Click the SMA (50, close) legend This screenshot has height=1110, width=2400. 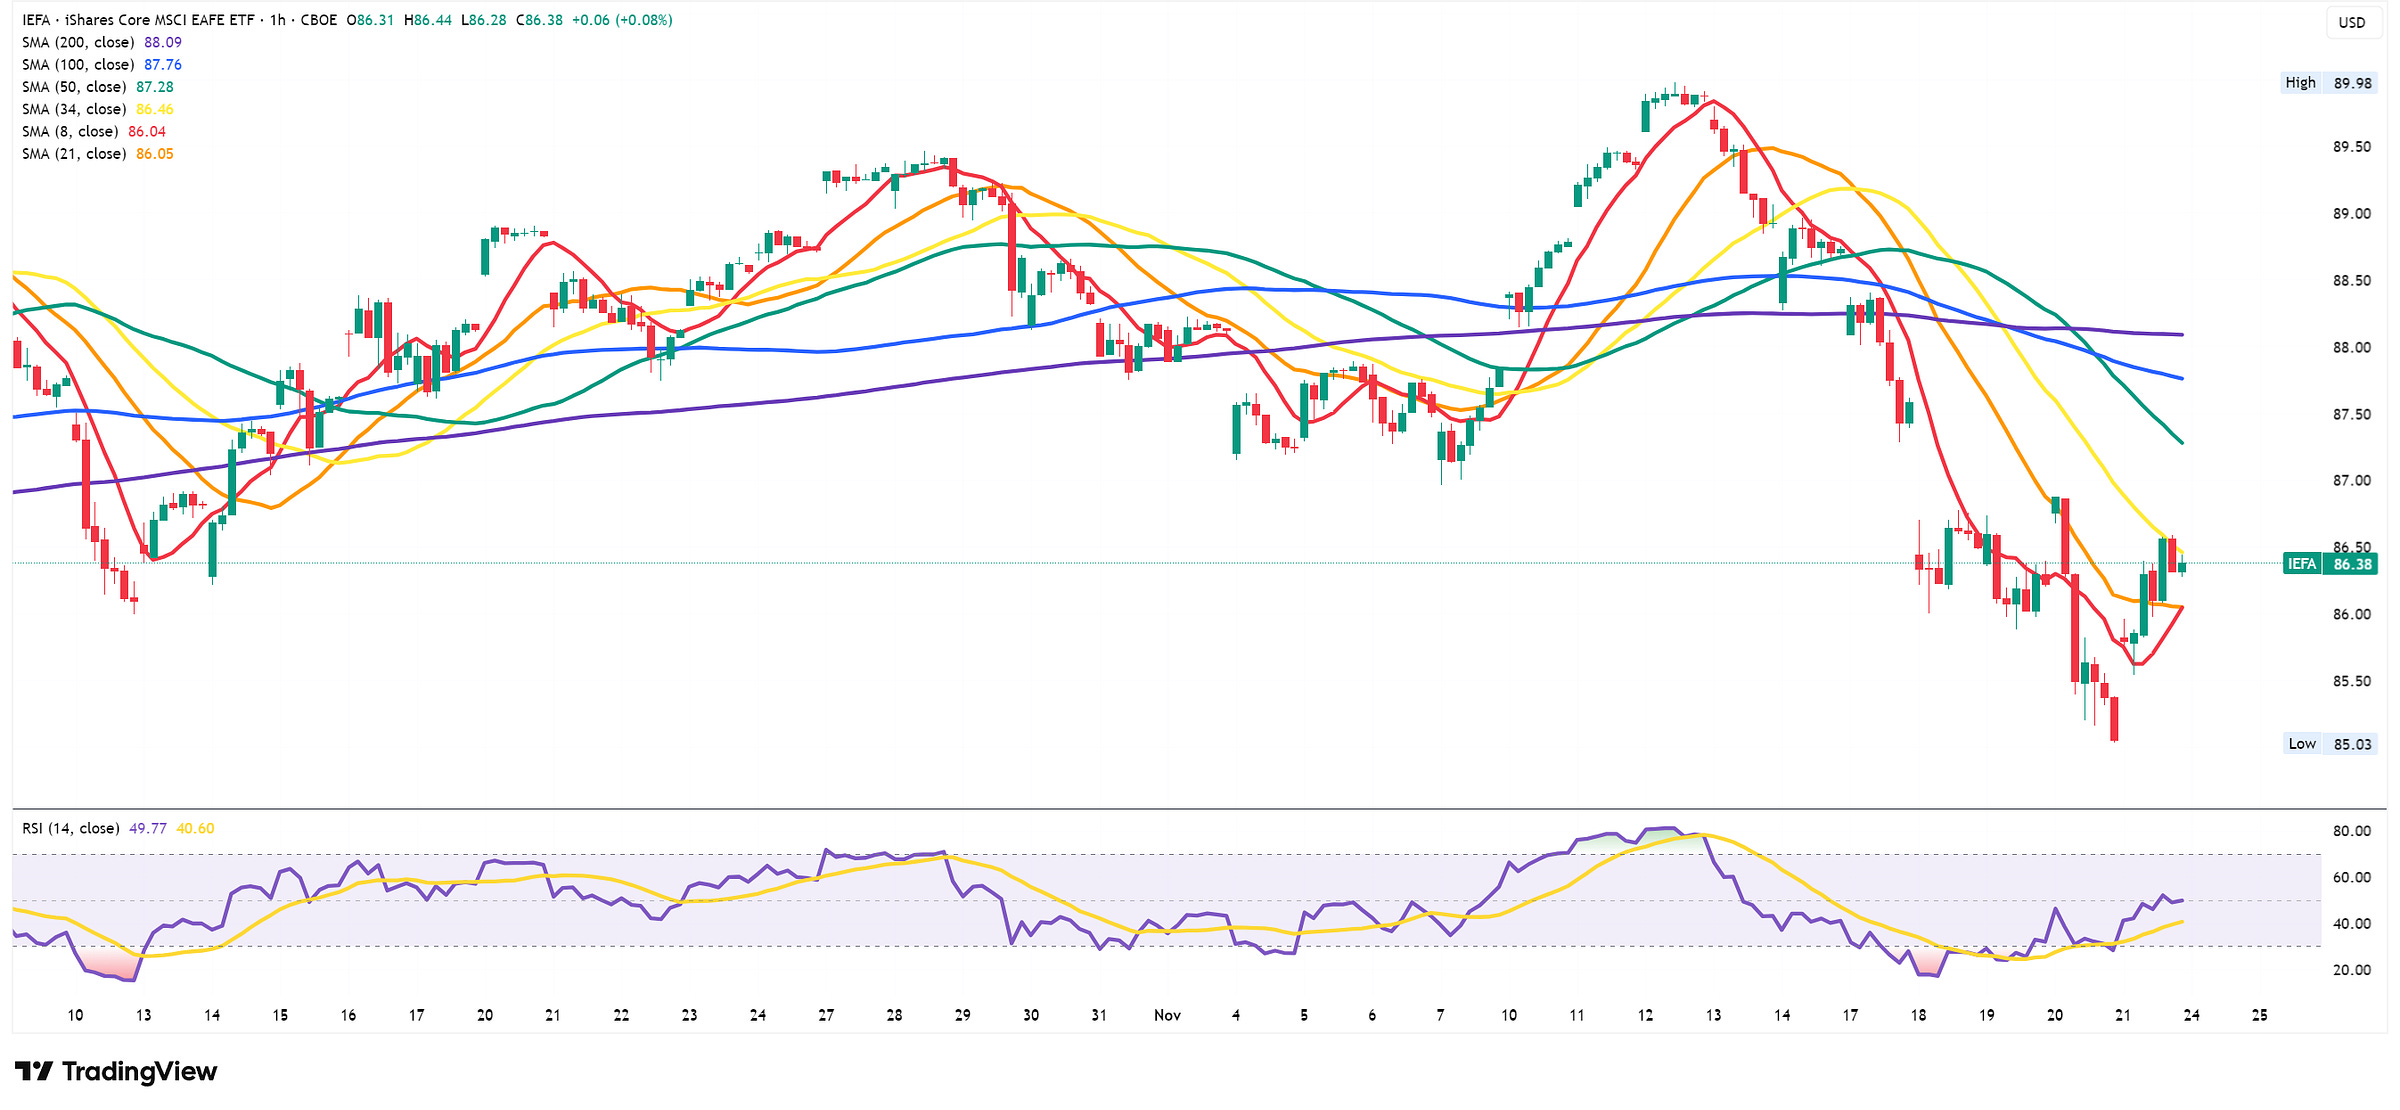74,87
